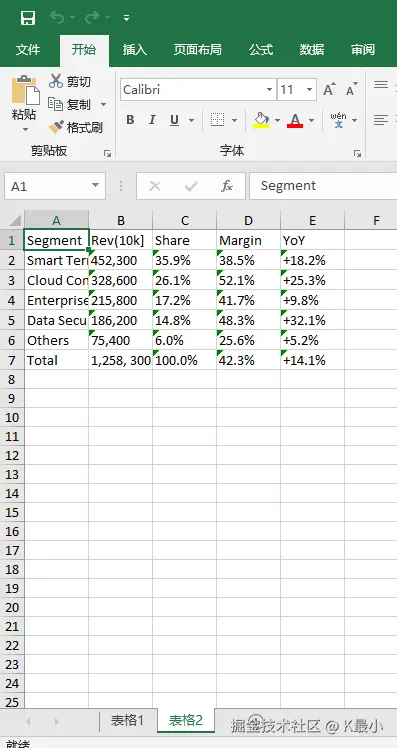Viewport: 397px width, 748px height.
Task: Switch to sheet tab 表格2
Action: 186,720
